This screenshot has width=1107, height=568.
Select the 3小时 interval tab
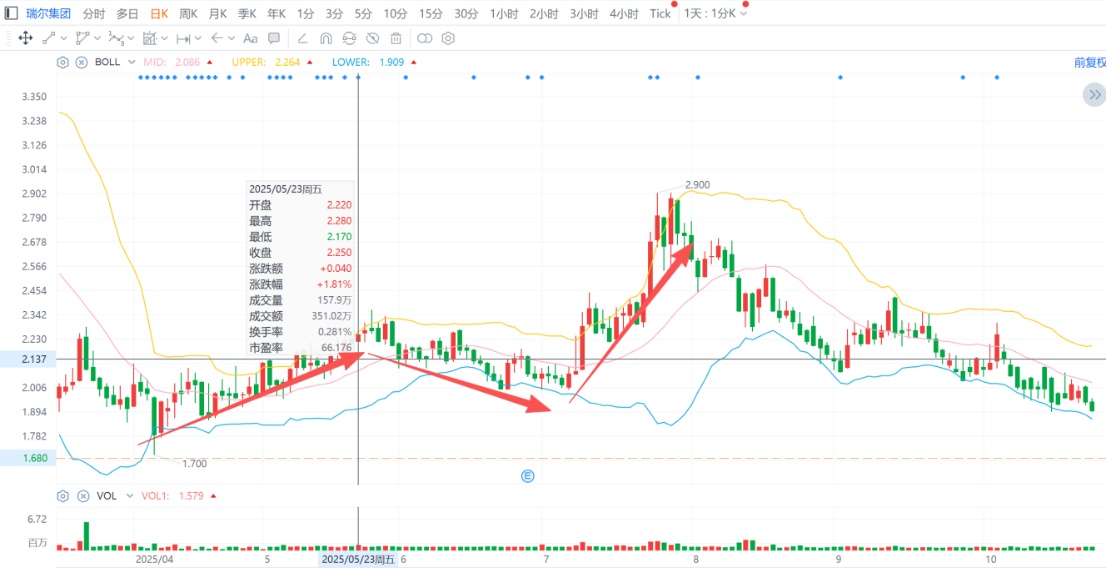[584, 13]
